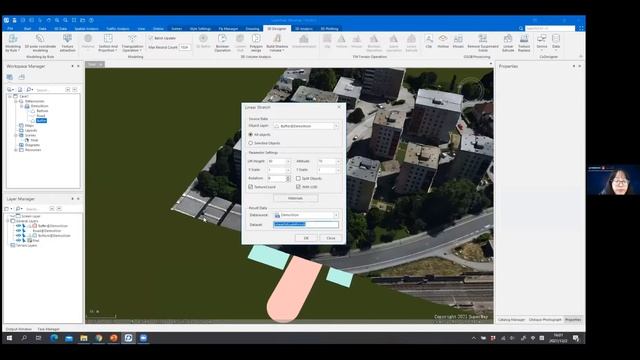Collapse the Datasources node in workspace tree
The height and width of the screenshot is (360, 640).
(16, 101)
